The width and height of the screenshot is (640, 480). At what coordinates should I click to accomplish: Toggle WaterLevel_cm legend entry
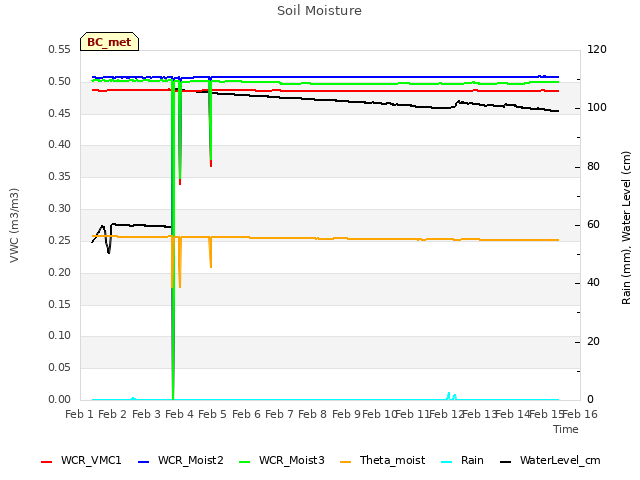click(x=550, y=460)
